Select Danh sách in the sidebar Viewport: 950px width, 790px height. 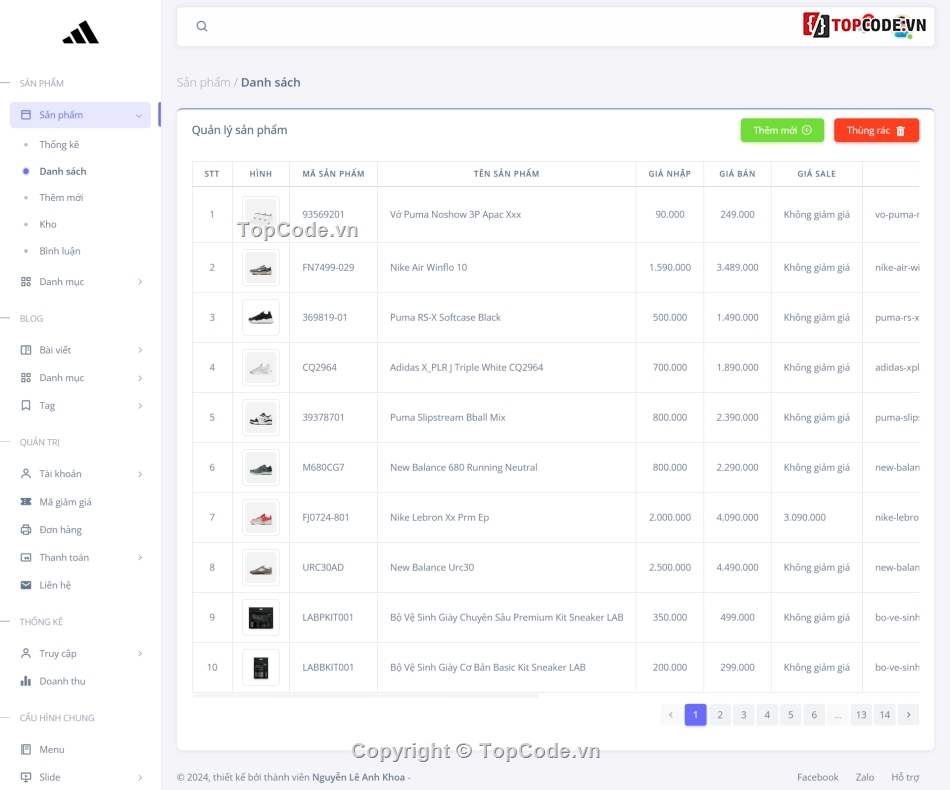coord(63,171)
